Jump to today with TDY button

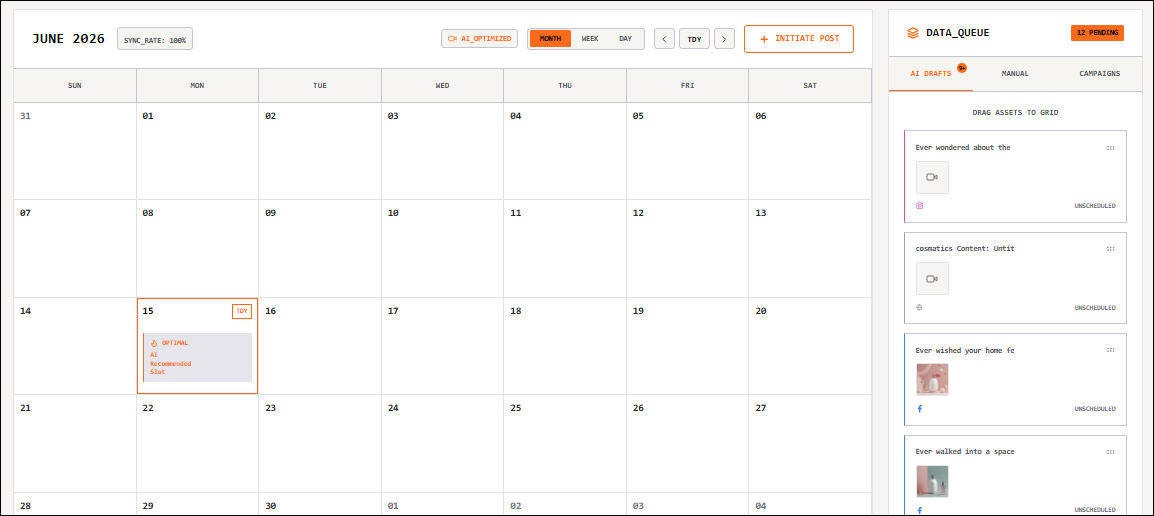click(694, 39)
